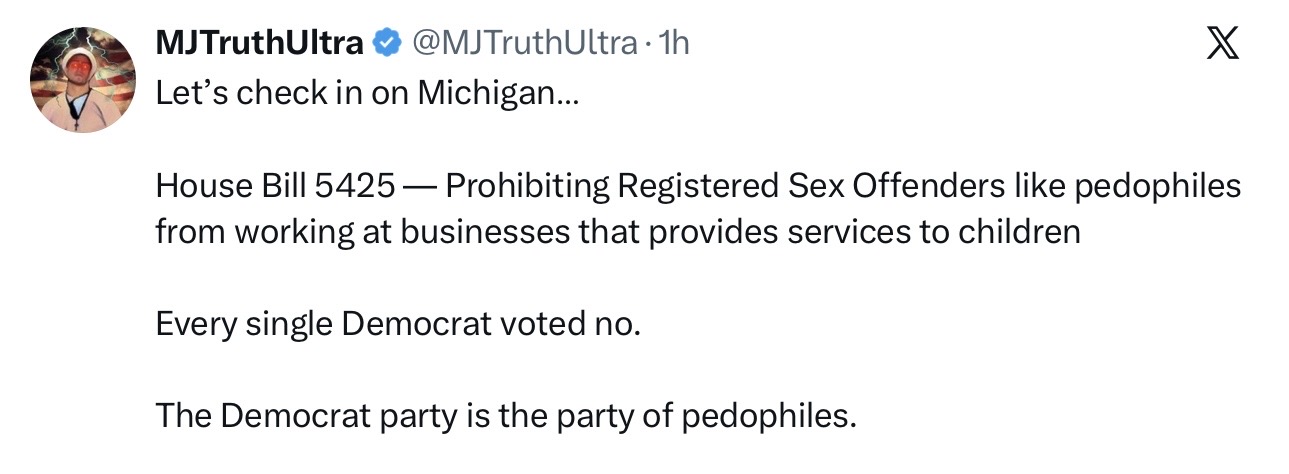Open the @MJTruthUltra handle link
The height and width of the screenshot is (474, 1289).
pos(524,43)
